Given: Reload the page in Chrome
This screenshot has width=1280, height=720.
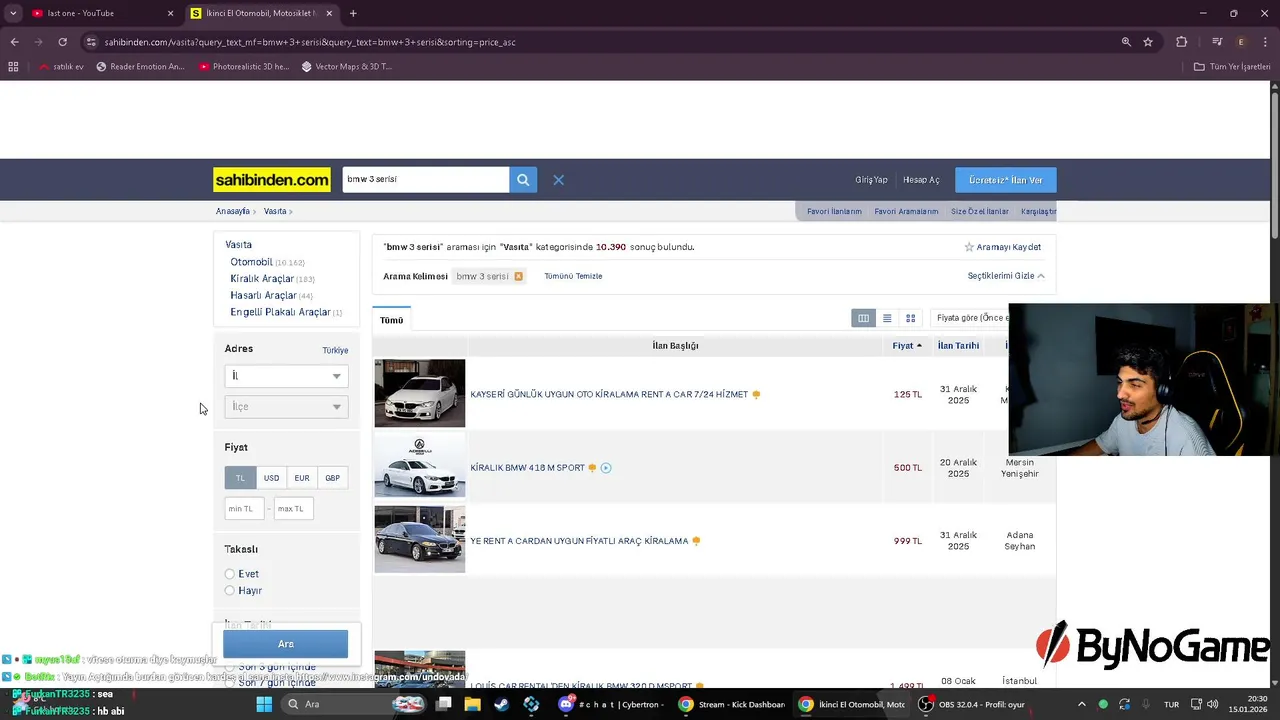Looking at the screenshot, I should [x=62, y=42].
